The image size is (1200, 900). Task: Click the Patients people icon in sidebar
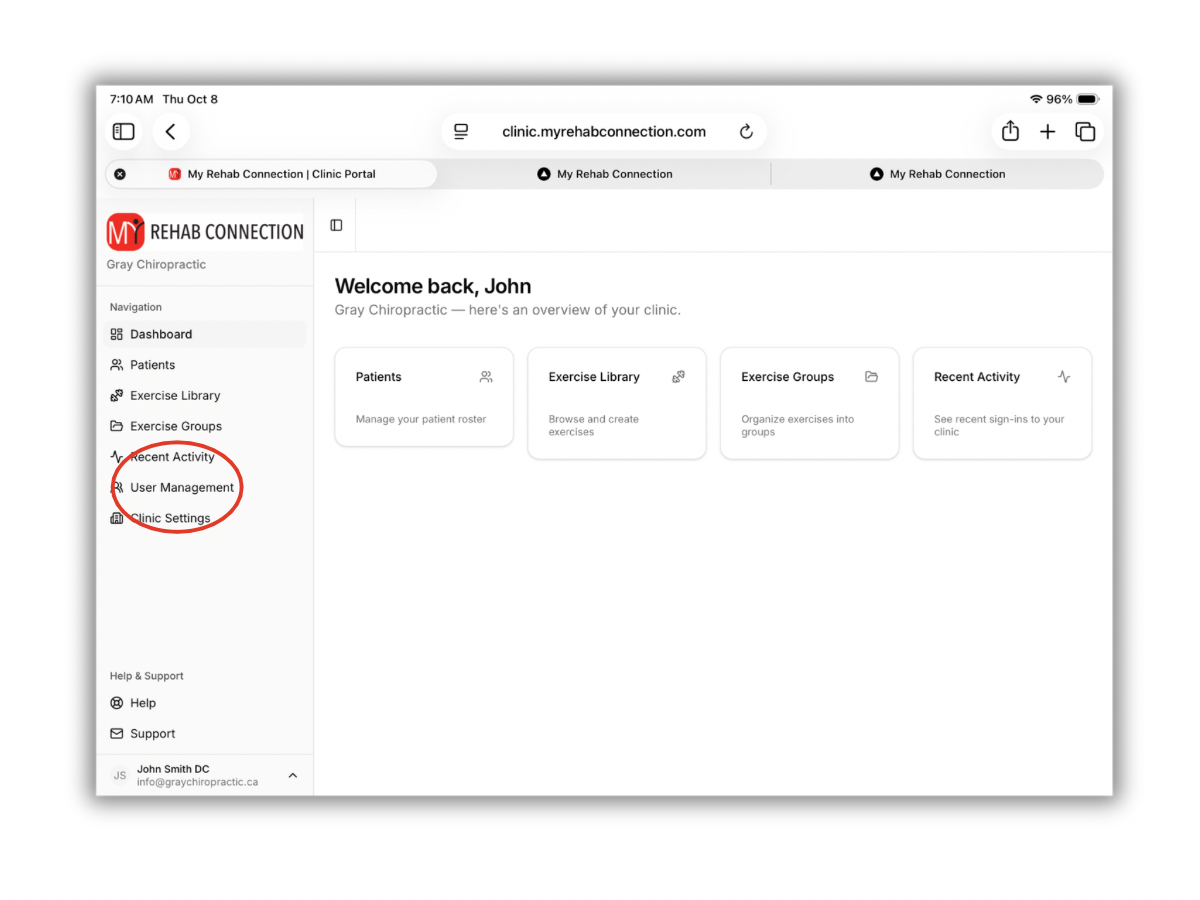pos(117,365)
